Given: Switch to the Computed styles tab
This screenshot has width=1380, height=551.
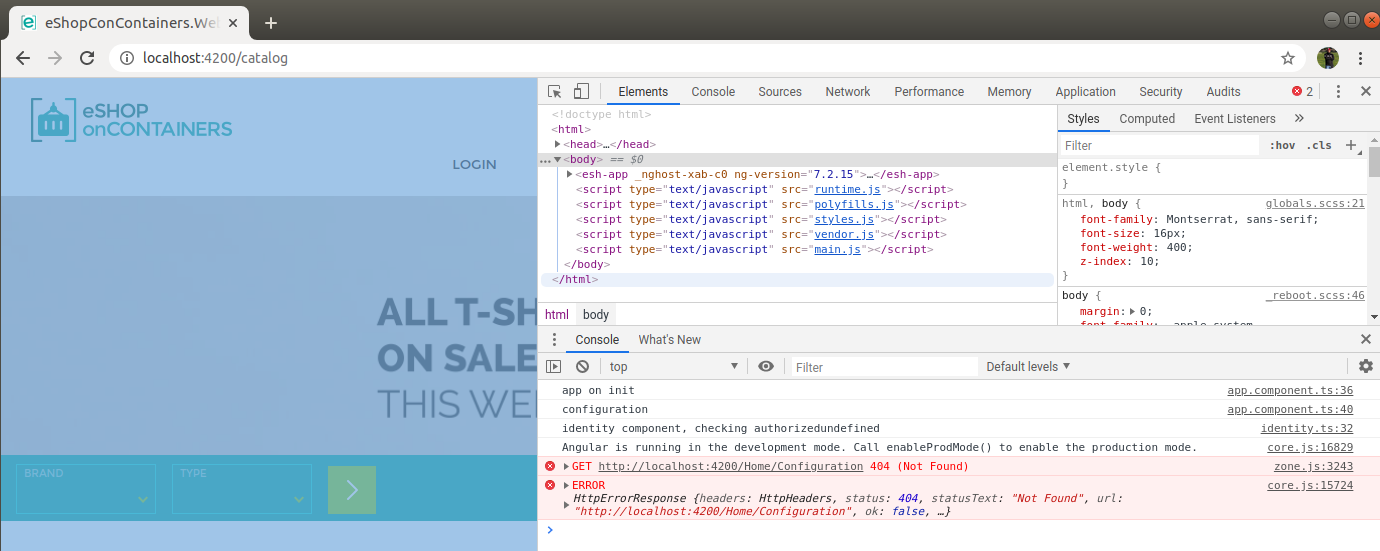Looking at the screenshot, I should tap(1147, 119).
